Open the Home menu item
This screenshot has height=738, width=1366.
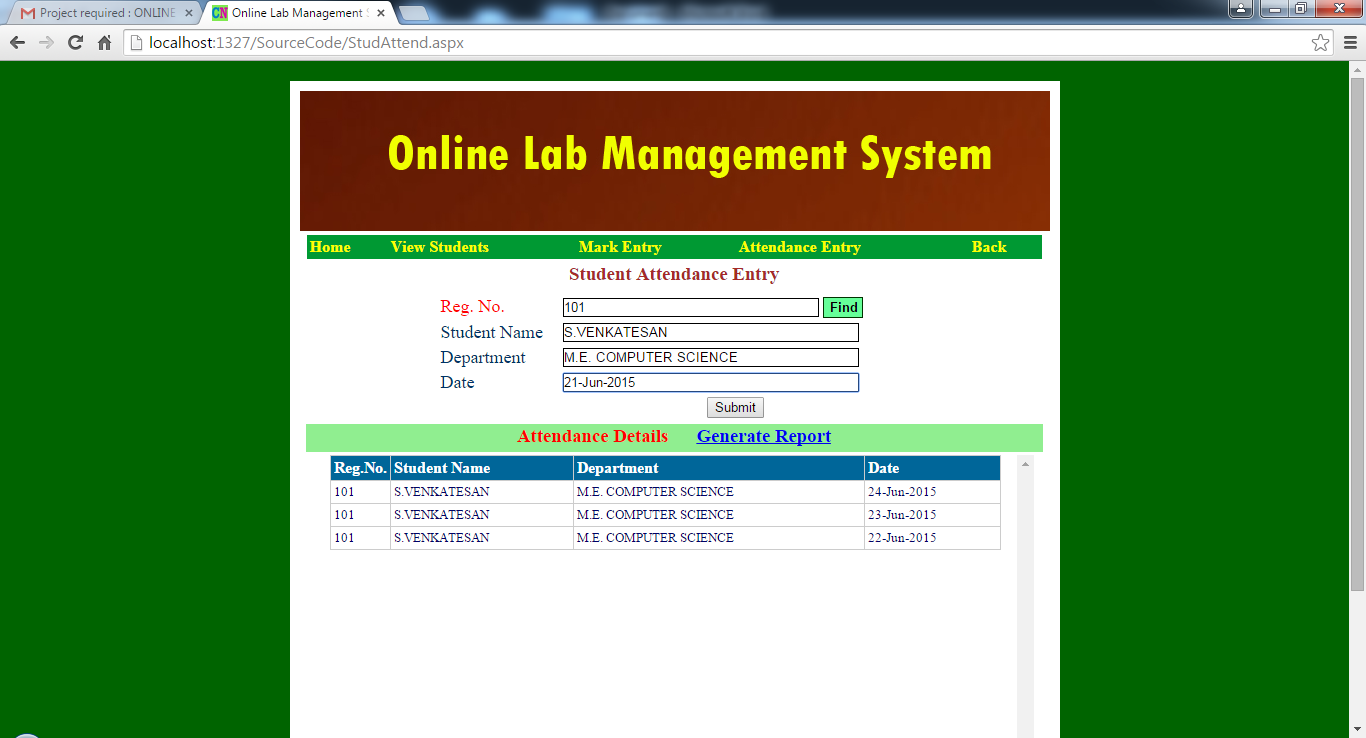[x=330, y=247]
